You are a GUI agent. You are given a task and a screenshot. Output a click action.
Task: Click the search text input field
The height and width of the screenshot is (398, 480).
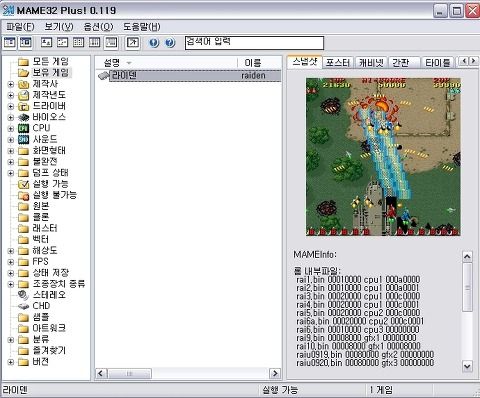pos(254,43)
